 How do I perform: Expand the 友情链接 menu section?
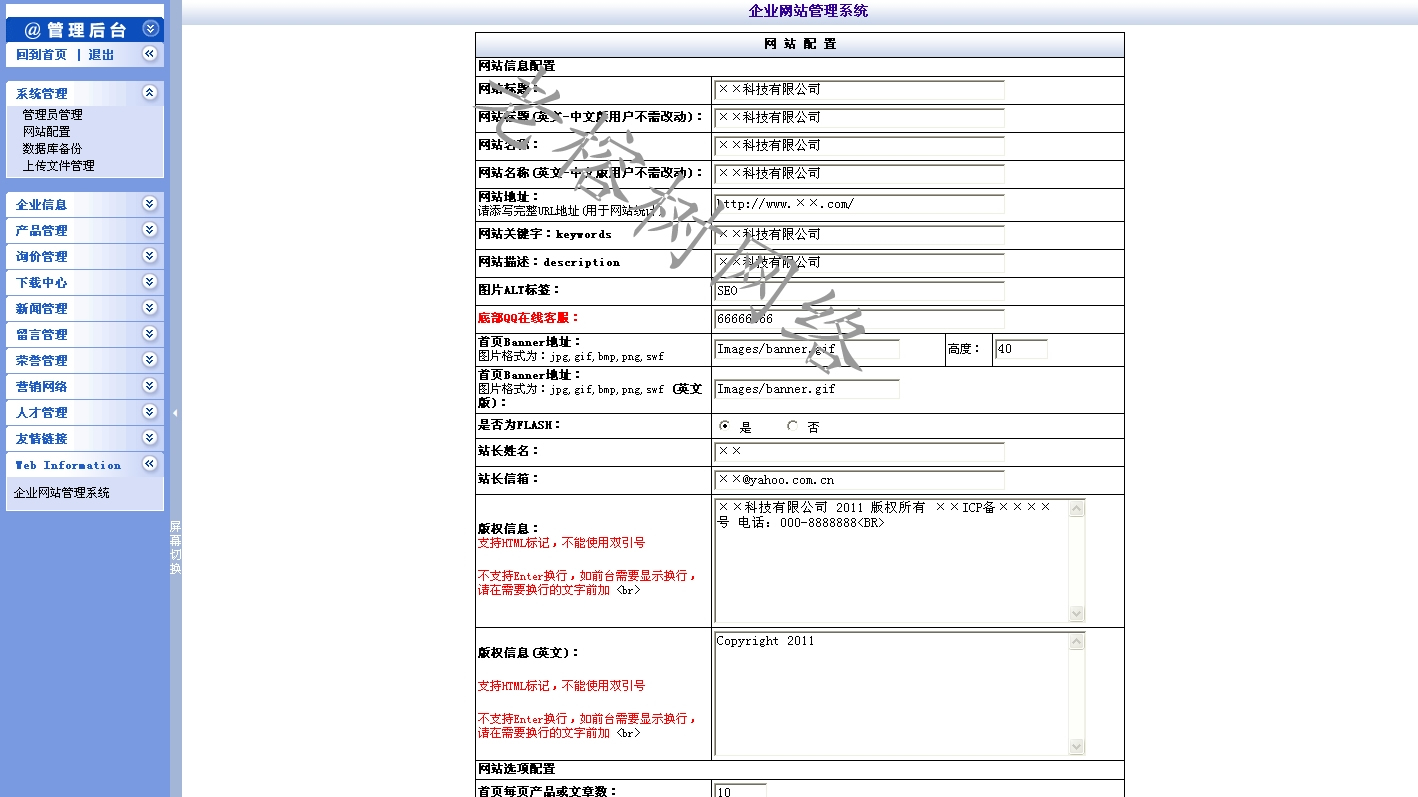point(150,438)
